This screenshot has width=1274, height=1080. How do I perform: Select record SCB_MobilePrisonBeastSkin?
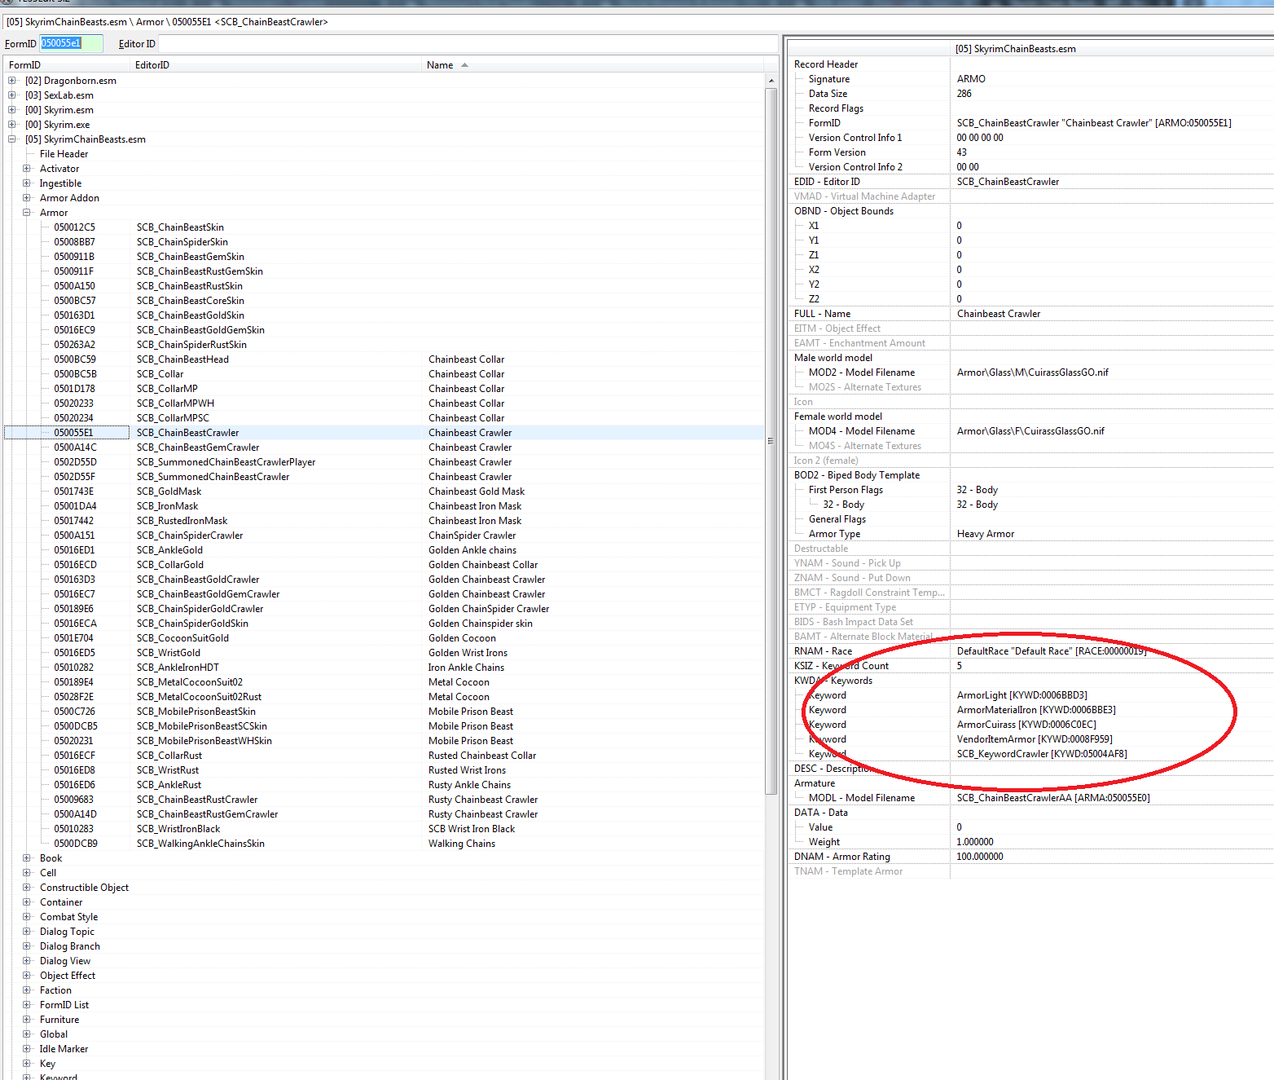coord(196,712)
